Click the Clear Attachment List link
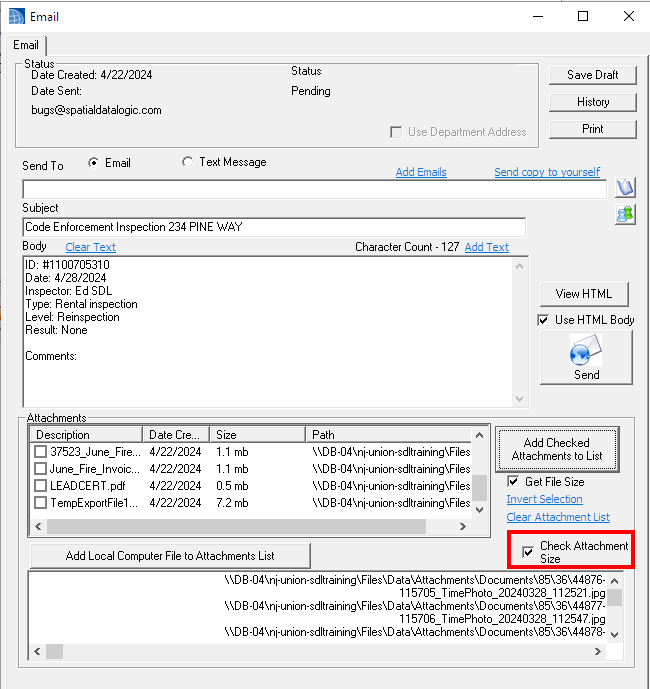 [x=558, y=517]
